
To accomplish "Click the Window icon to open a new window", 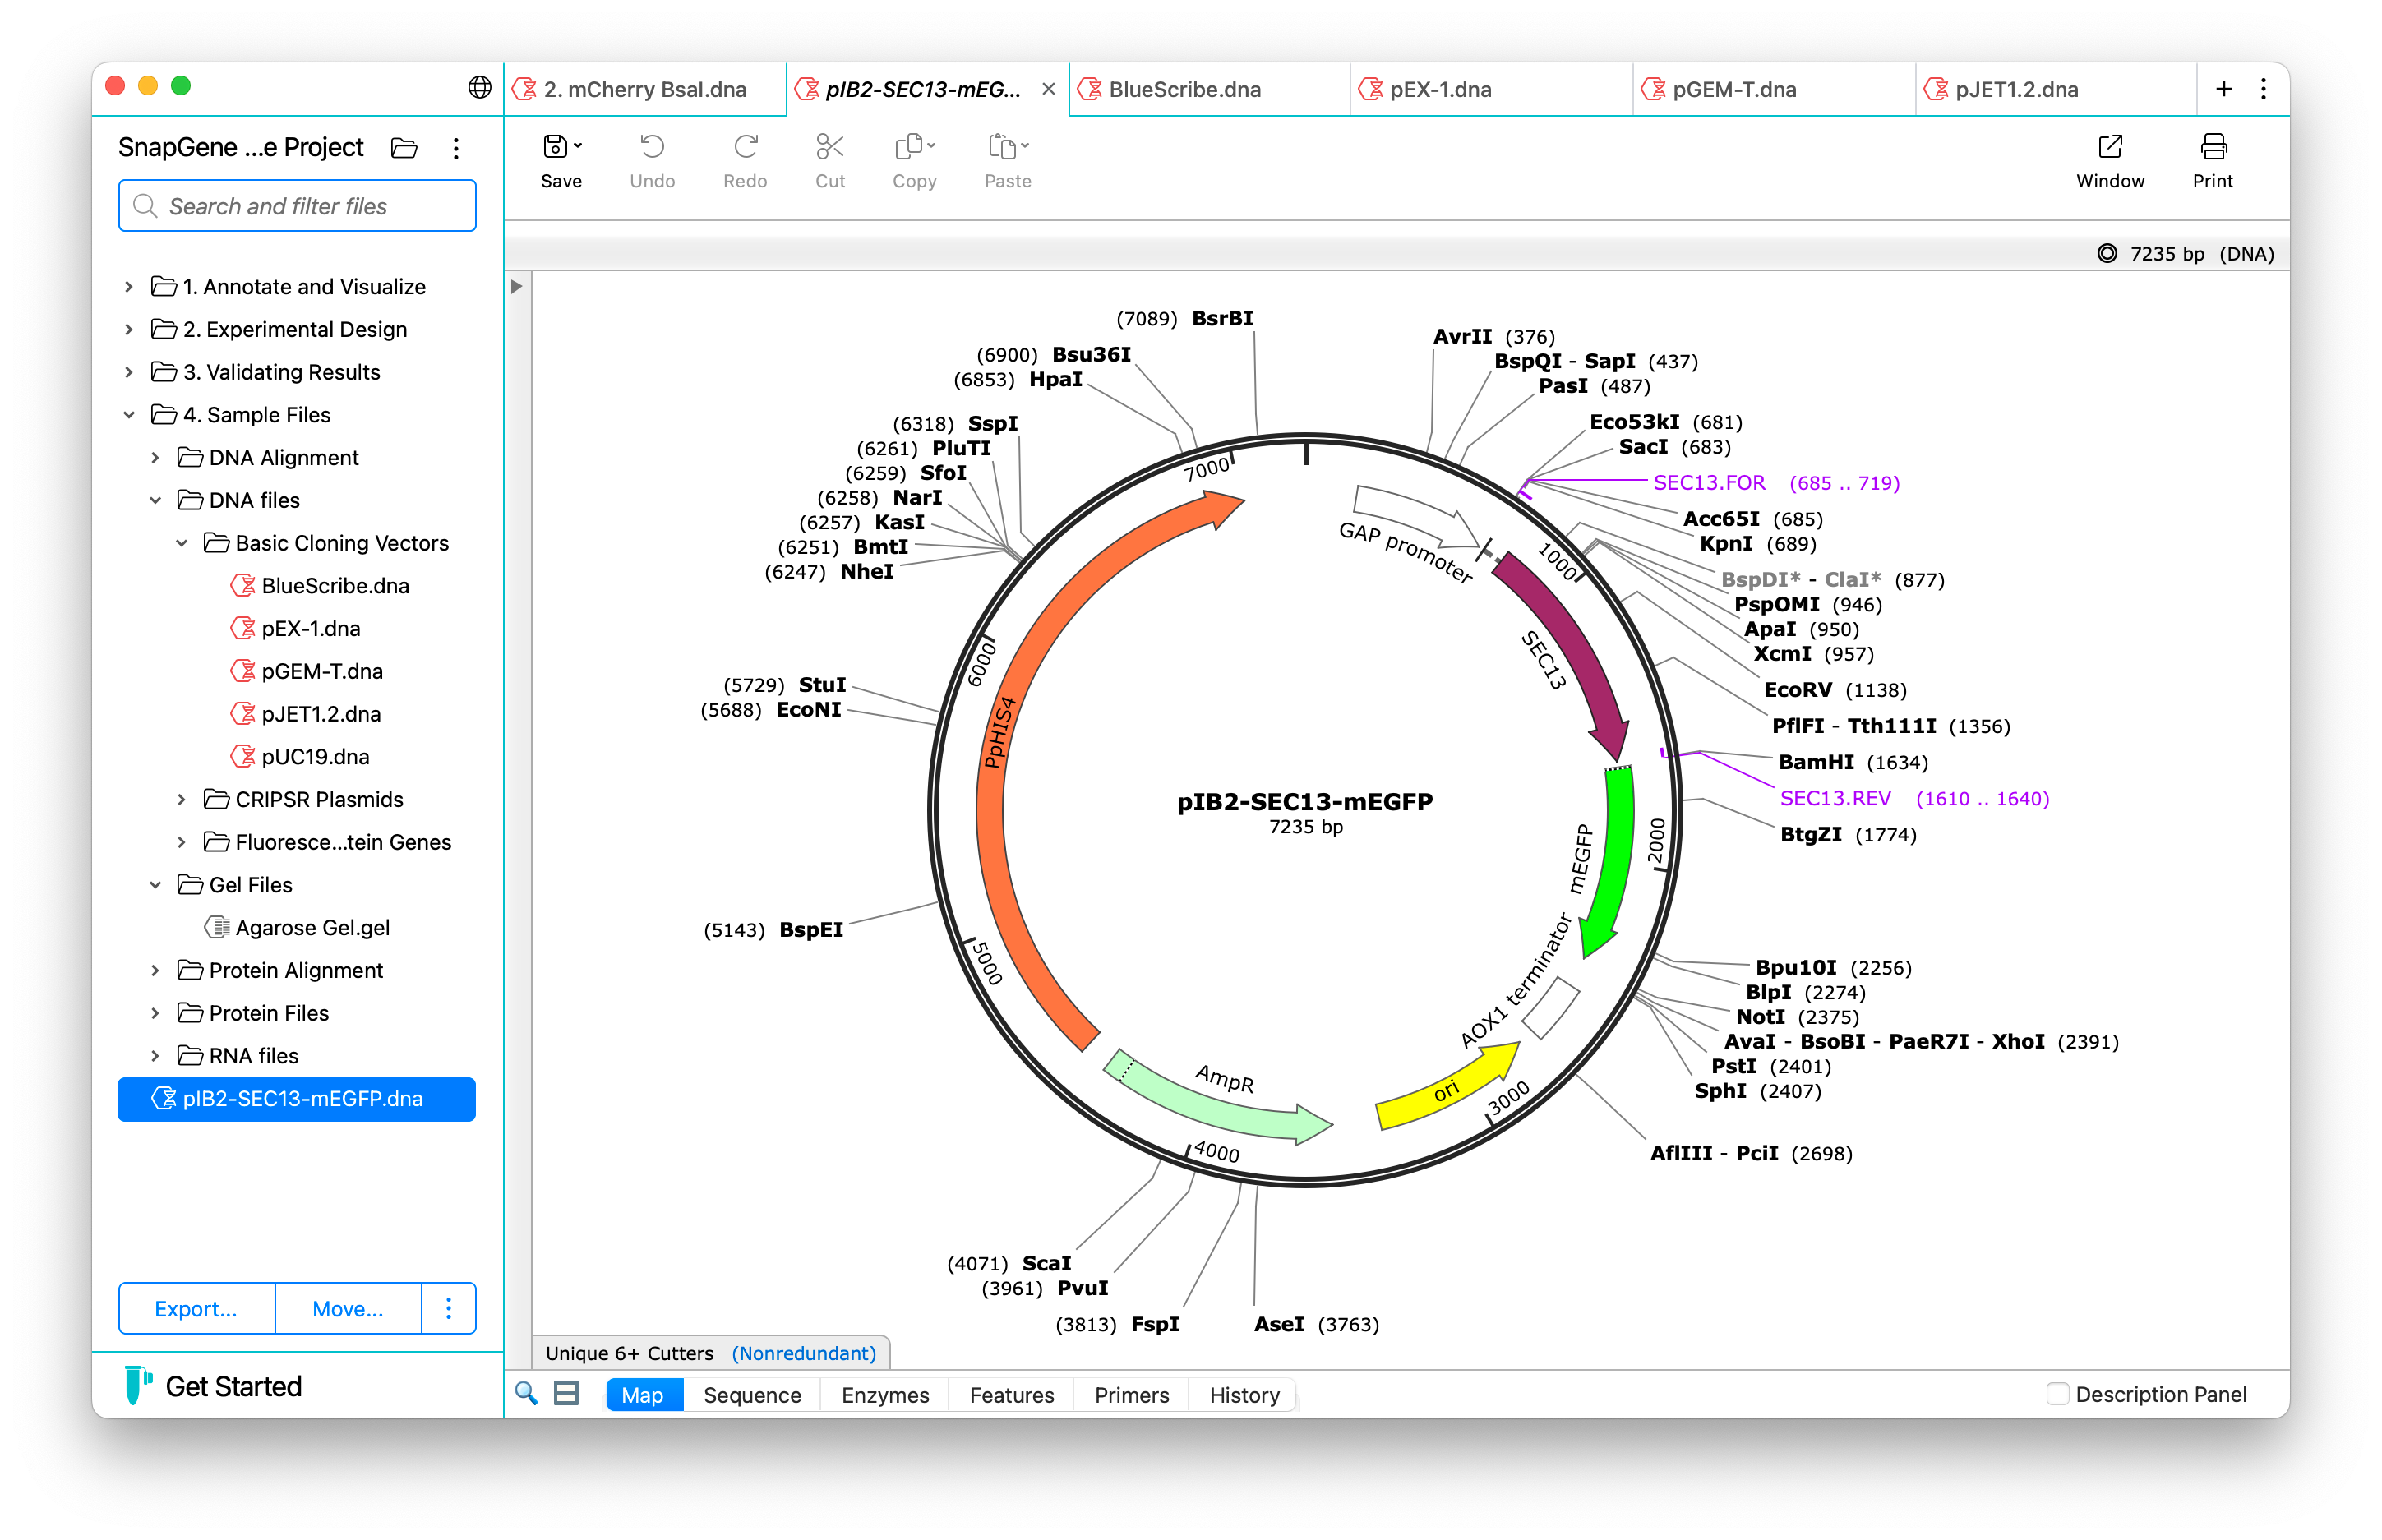I will [2110, 146].
